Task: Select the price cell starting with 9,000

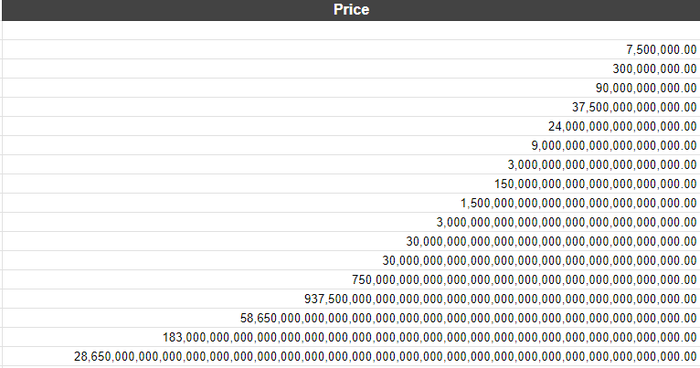Action: (351, 145)
